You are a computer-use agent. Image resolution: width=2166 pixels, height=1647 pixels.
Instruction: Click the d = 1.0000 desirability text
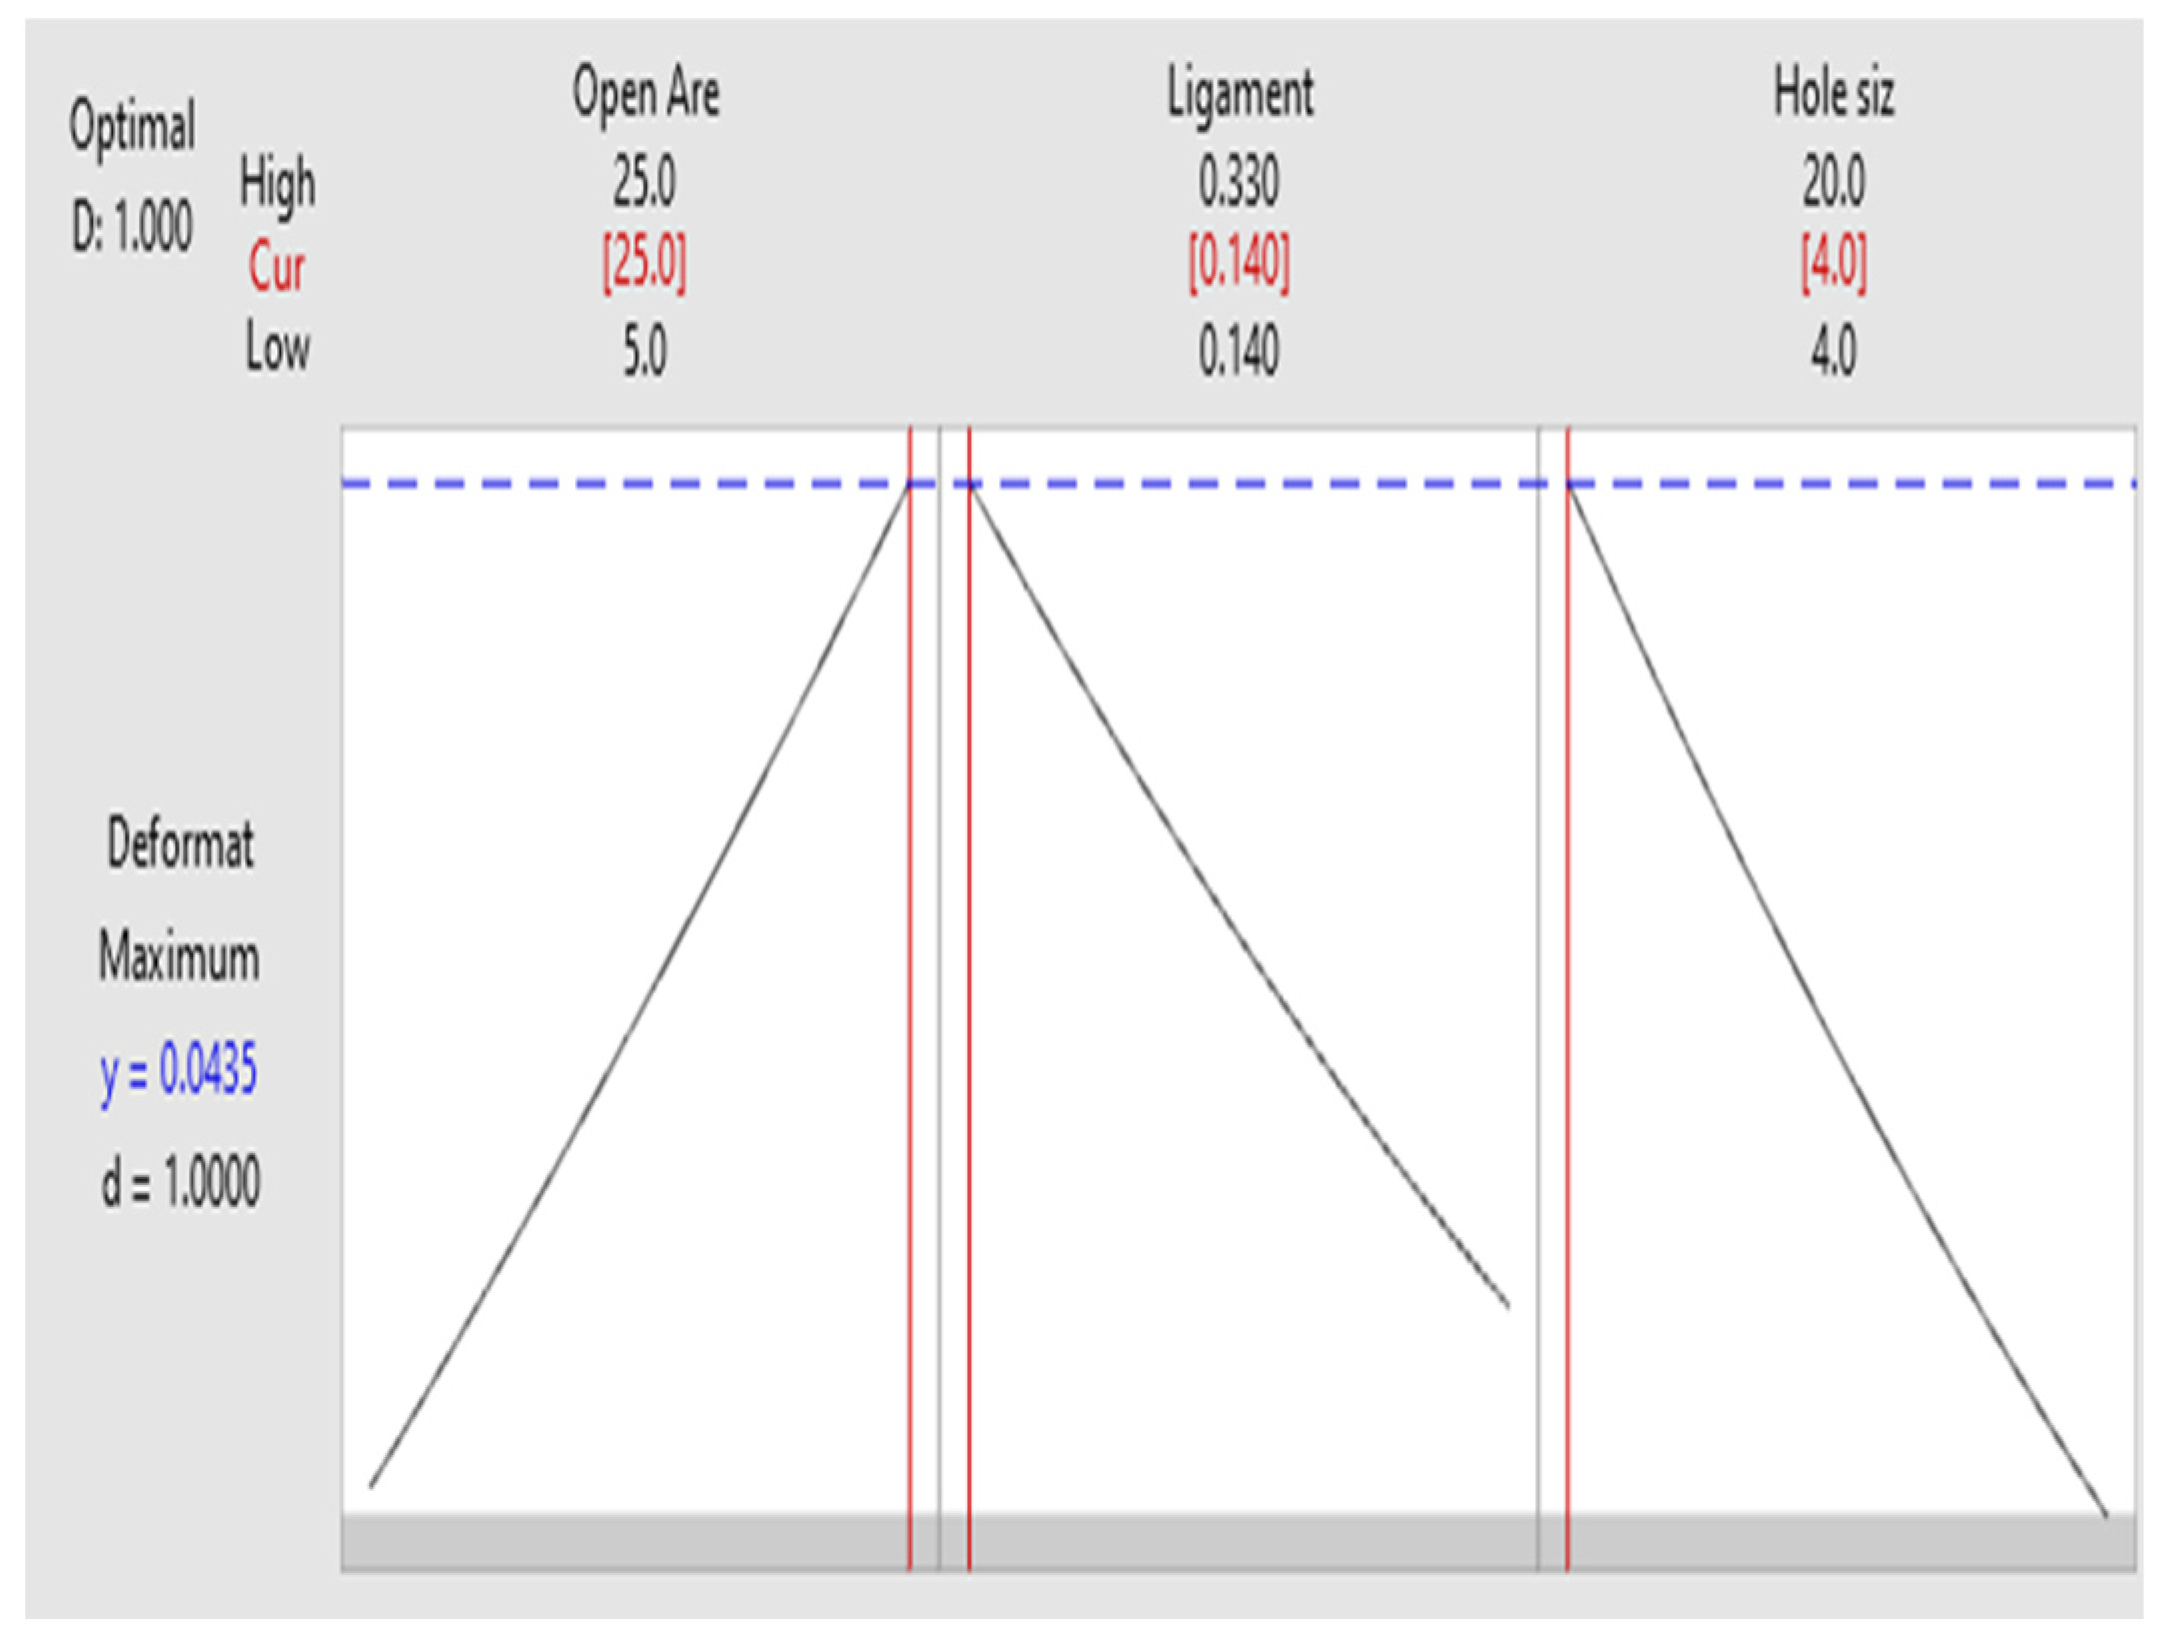point(180,1181)
